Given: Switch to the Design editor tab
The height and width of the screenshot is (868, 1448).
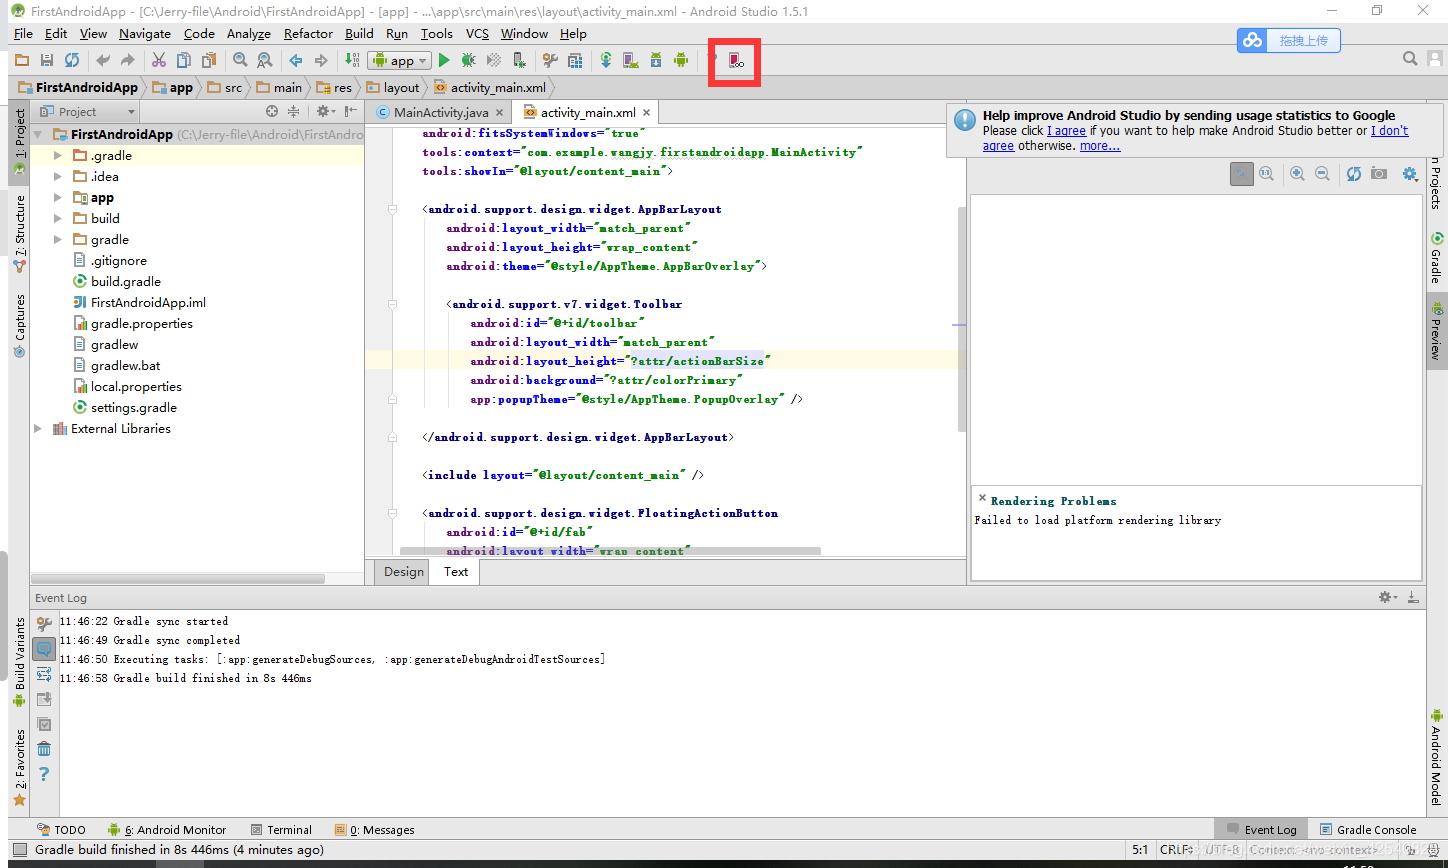Looking at the screenshot, I should pyautogui.click(x=404, y=572).
